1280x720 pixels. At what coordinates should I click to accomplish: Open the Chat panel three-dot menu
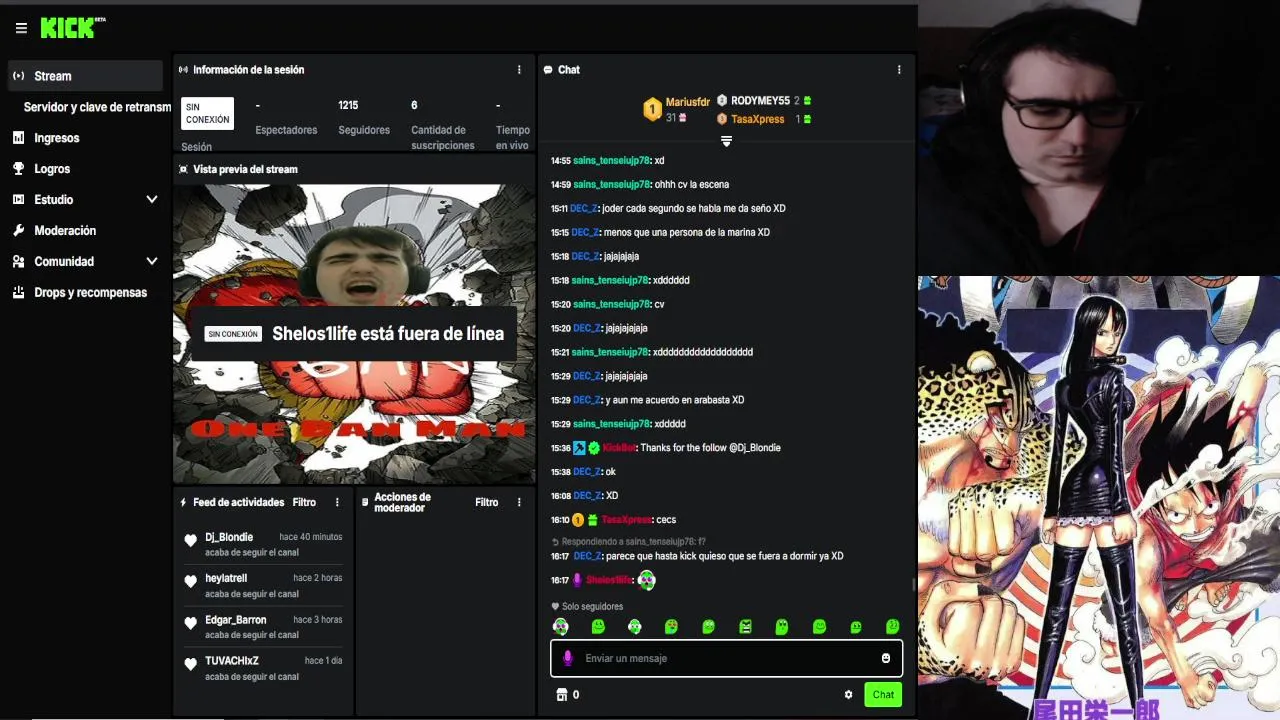[899, 70]
